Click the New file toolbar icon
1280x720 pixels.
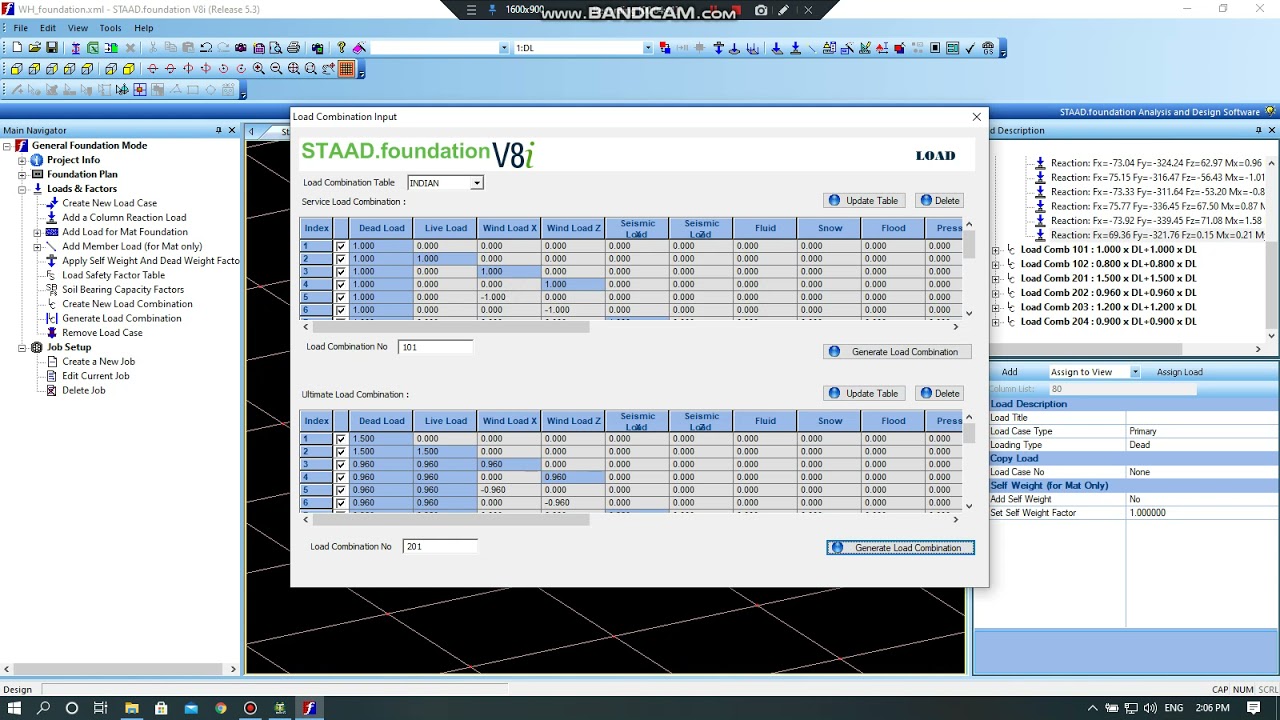[x=17, y=48]
